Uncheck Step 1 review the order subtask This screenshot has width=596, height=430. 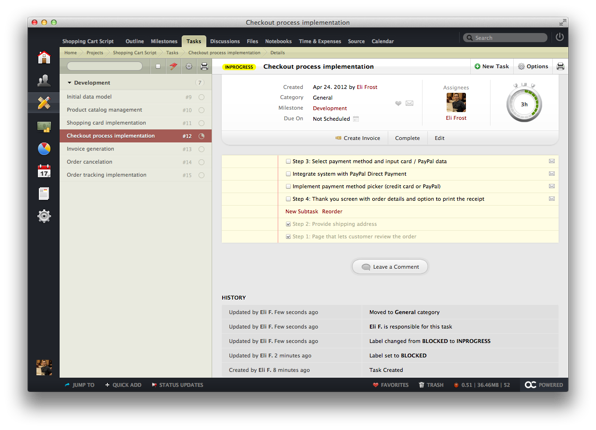tap(288, 236)
